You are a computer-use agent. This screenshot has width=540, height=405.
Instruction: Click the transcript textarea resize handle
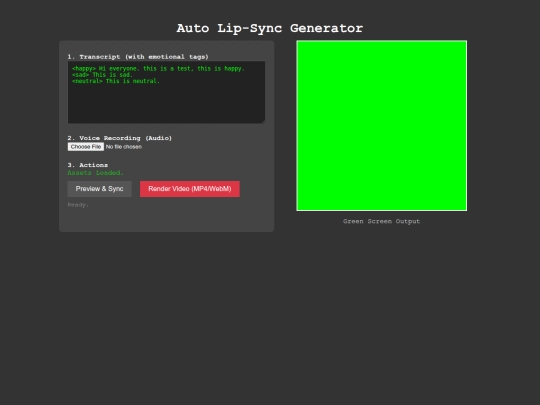tap(263, 121)
